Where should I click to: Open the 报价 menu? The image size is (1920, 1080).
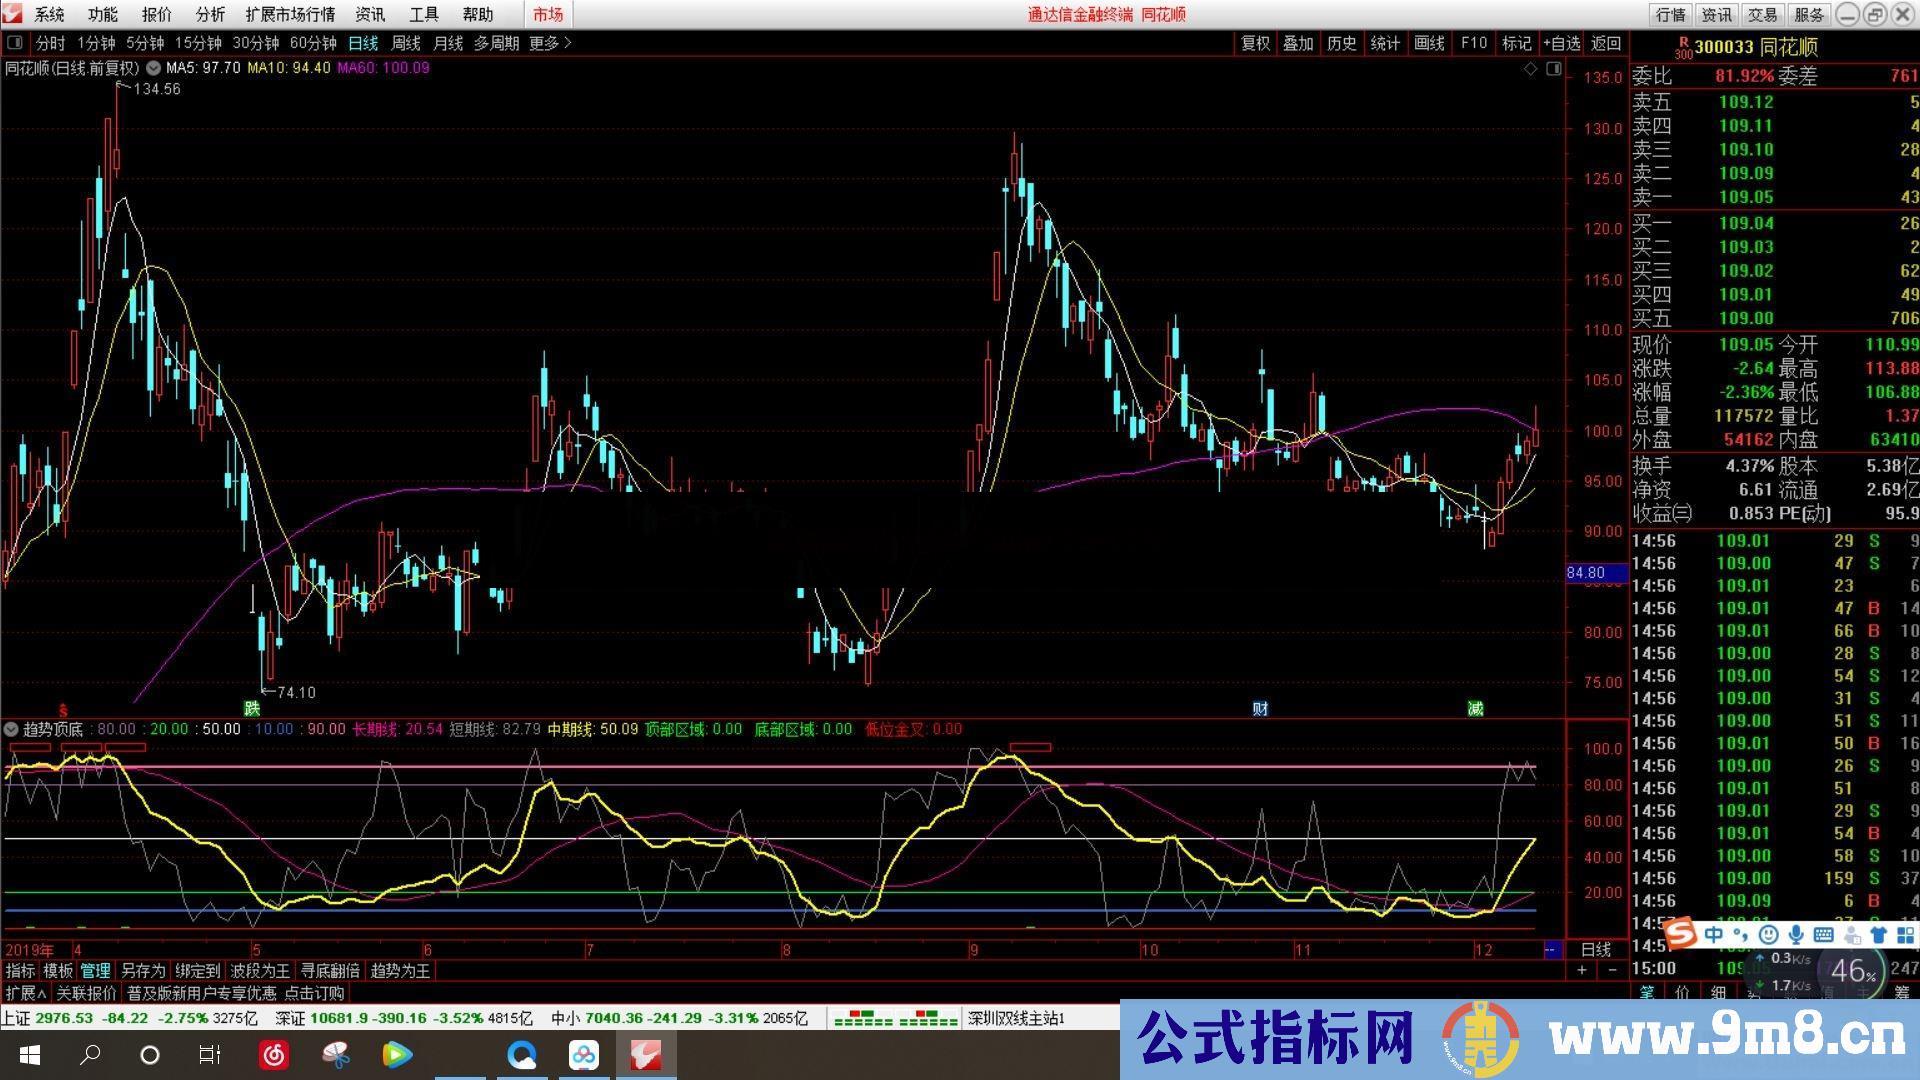point(157,14)
